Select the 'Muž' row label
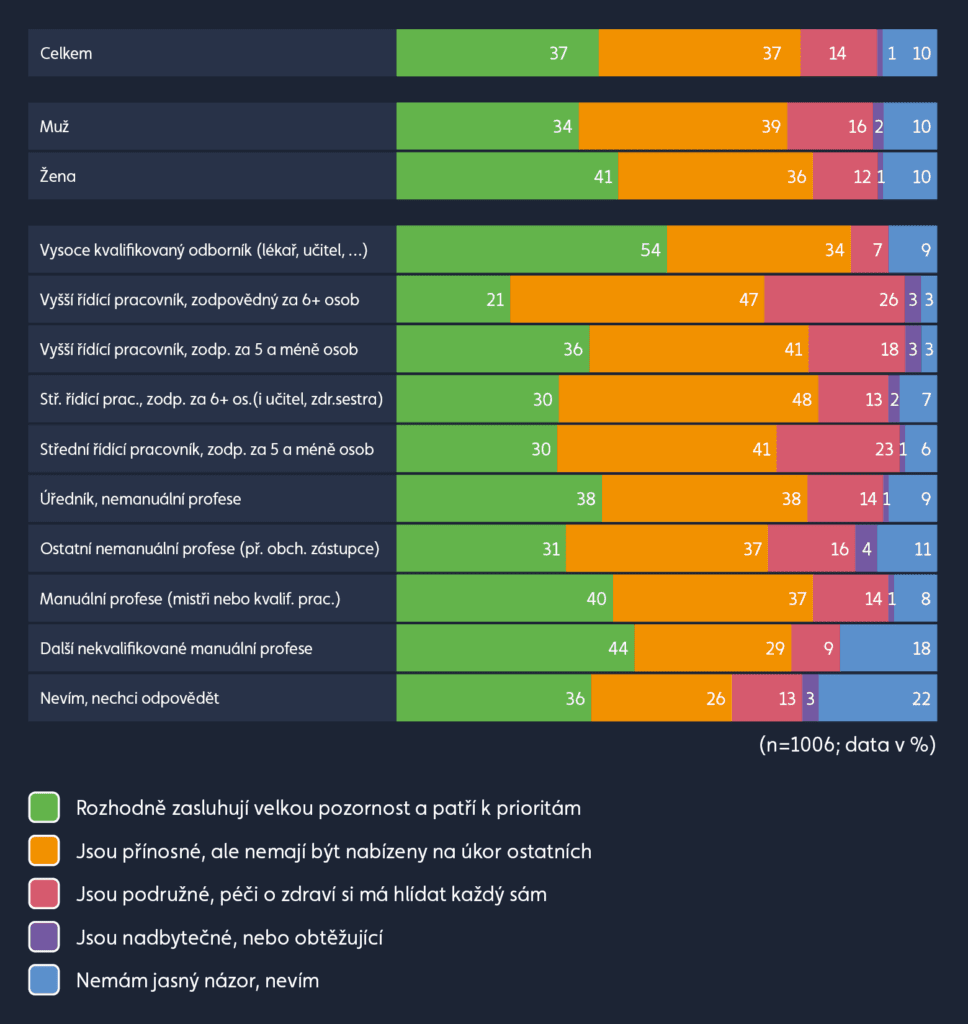The height and width of the screenshot is (1024, 968). [54, 127]
